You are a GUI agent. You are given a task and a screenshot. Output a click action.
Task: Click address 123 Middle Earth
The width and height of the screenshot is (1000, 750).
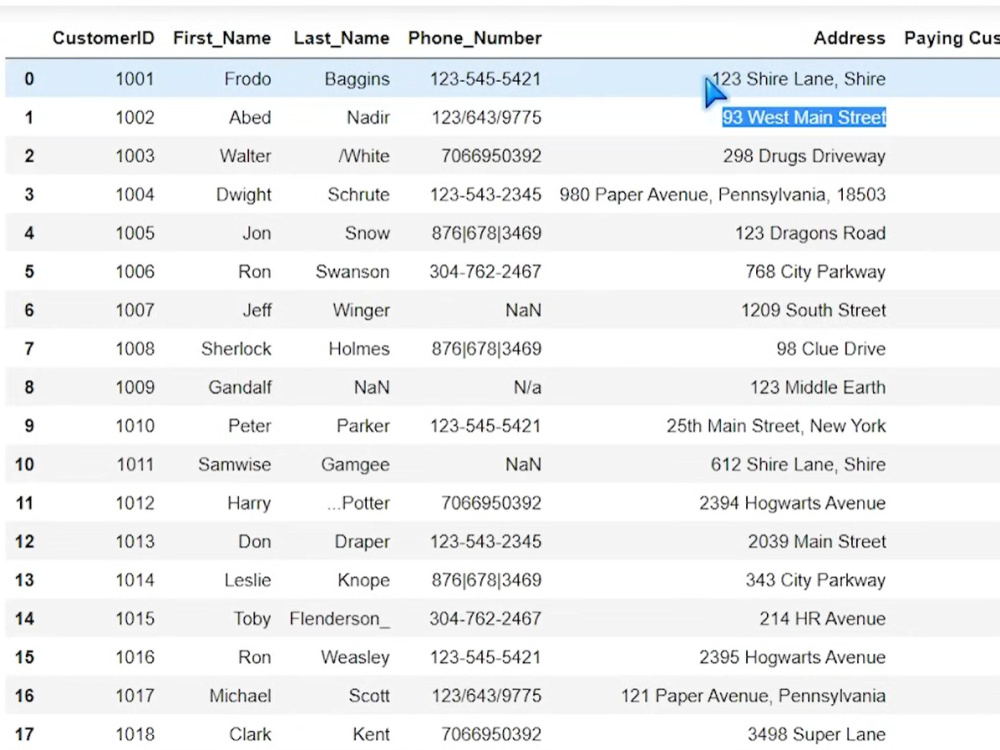[818, 388]
